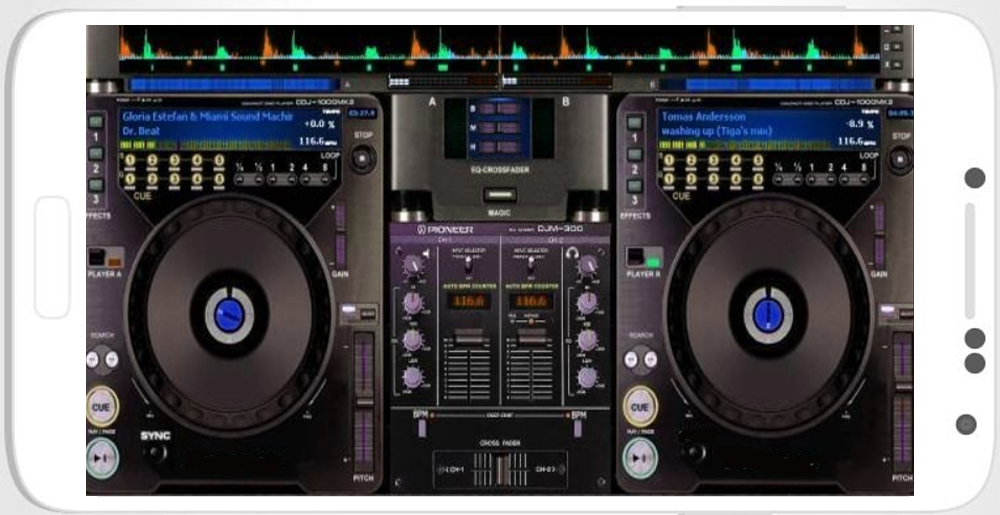Start play/pause on the right deck

(640, 457)
